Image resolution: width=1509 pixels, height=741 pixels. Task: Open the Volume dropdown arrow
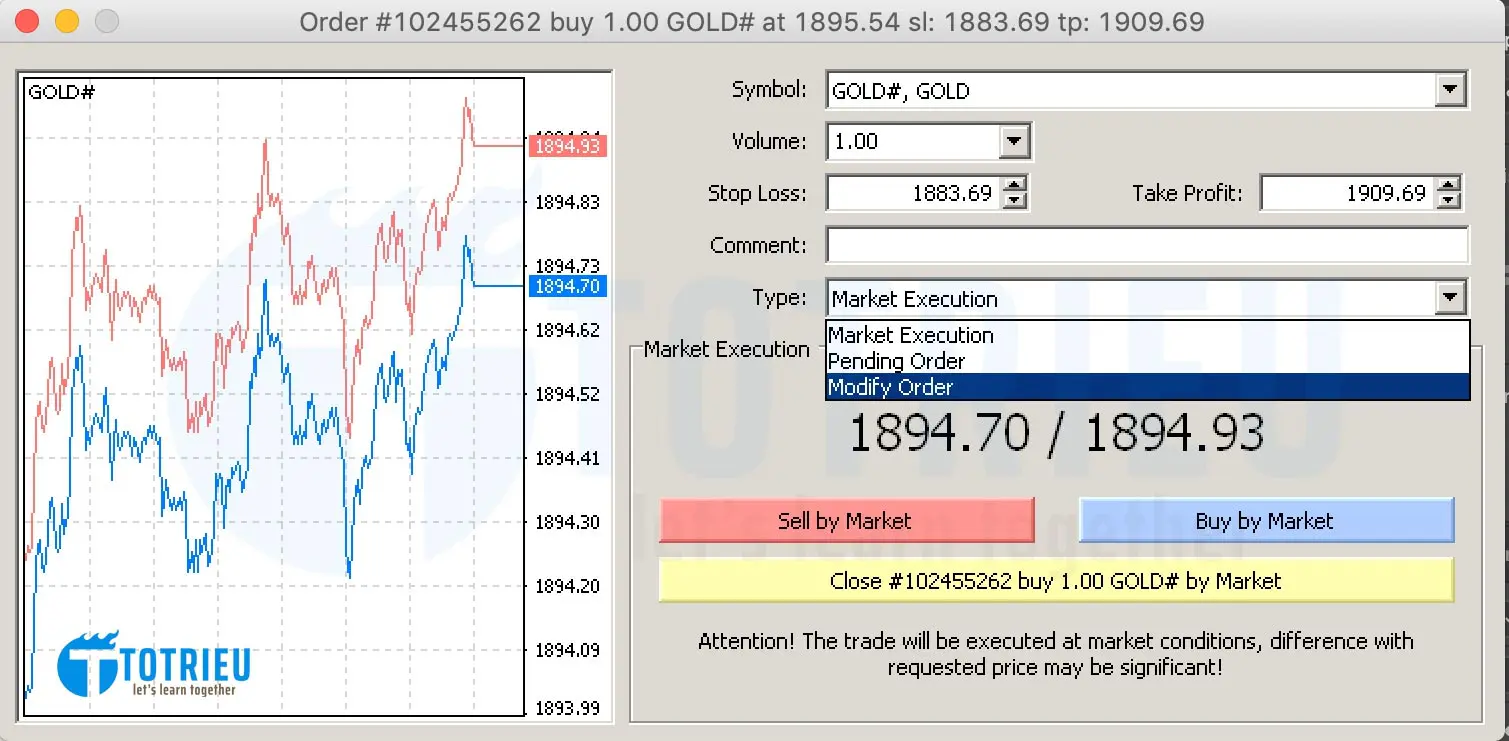pos(1013,142)
